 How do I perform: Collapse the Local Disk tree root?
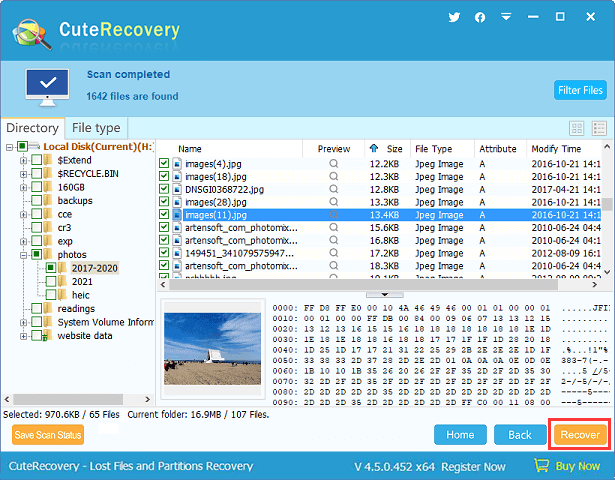click(x=9, y=147)
